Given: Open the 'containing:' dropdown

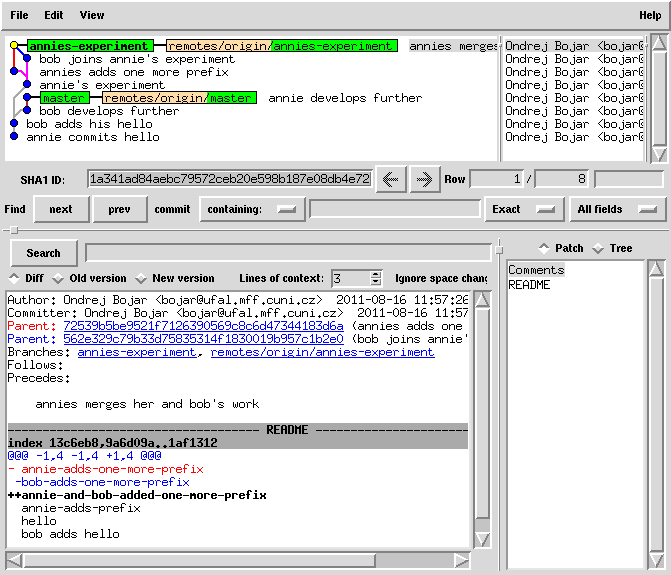Looking at the screenshot, I should (x=252, y=209).
